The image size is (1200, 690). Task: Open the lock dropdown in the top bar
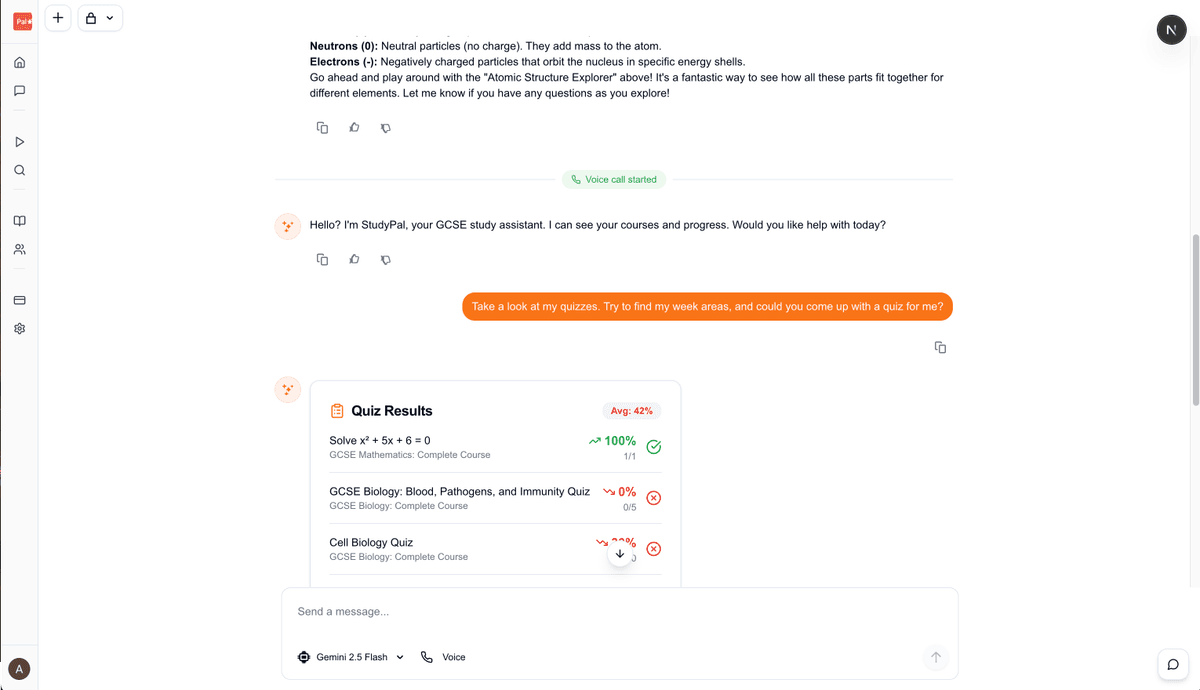(x=100, y=17)
